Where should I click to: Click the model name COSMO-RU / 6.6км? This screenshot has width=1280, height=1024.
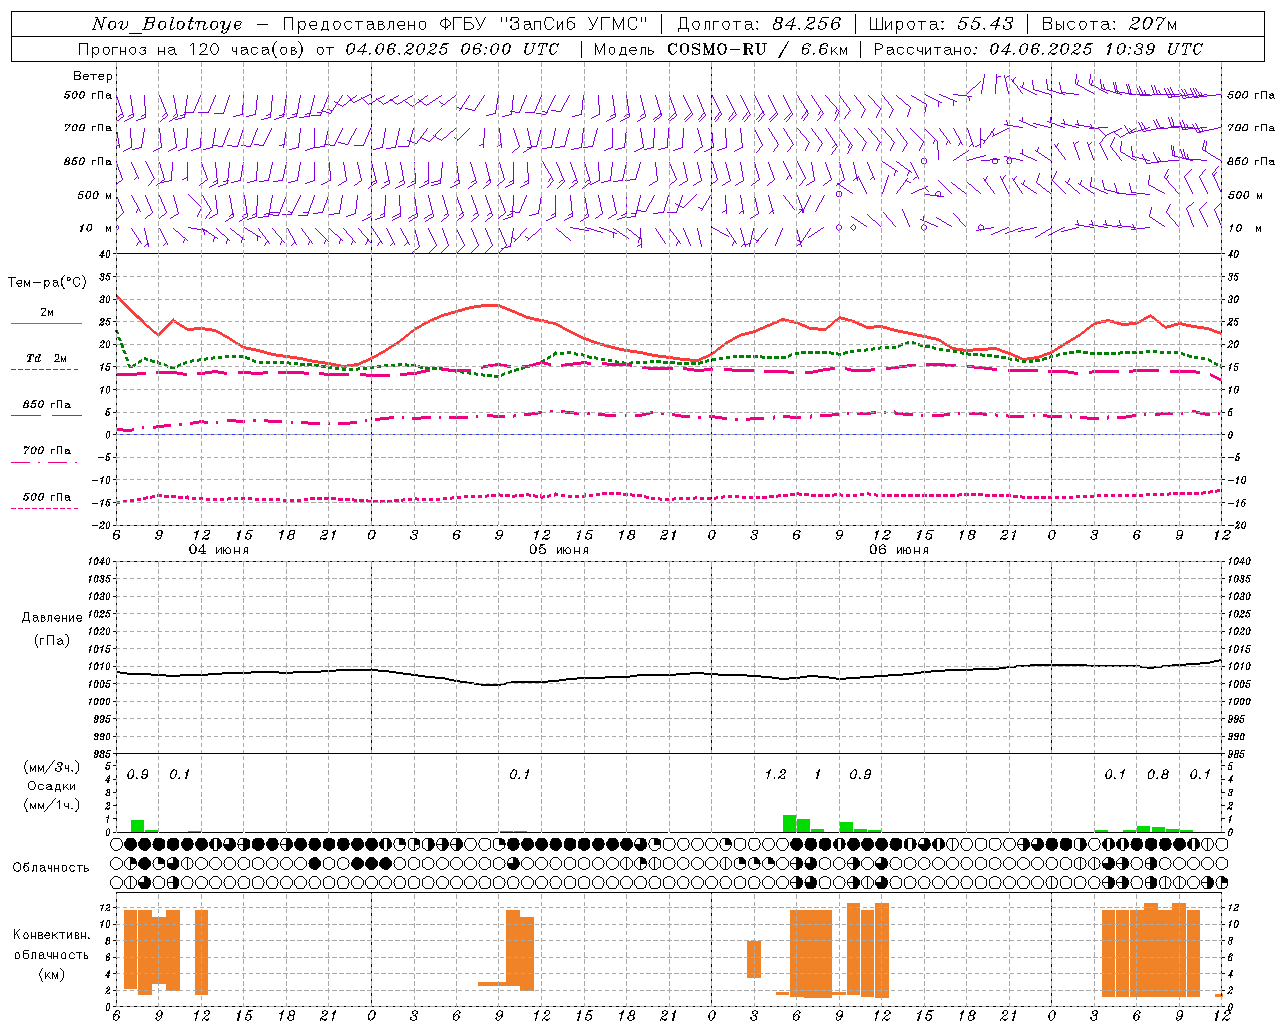tap(758, 49)
